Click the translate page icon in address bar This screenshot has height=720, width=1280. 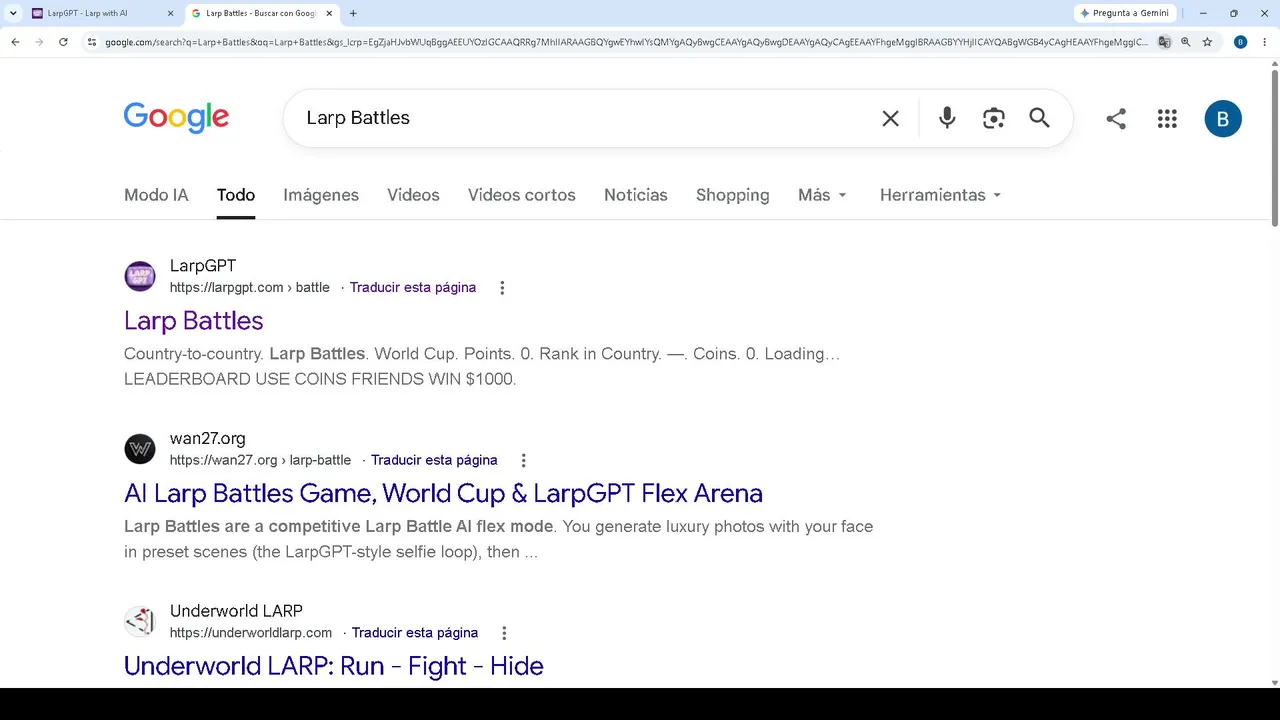point(1164,42)
